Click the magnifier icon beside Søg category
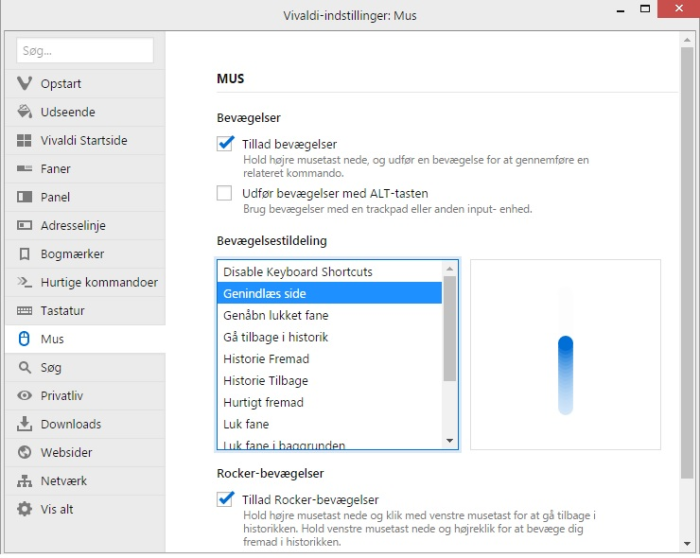Viewport: 700px width, 558px height. pyautogui.click(x=24, y=367)
